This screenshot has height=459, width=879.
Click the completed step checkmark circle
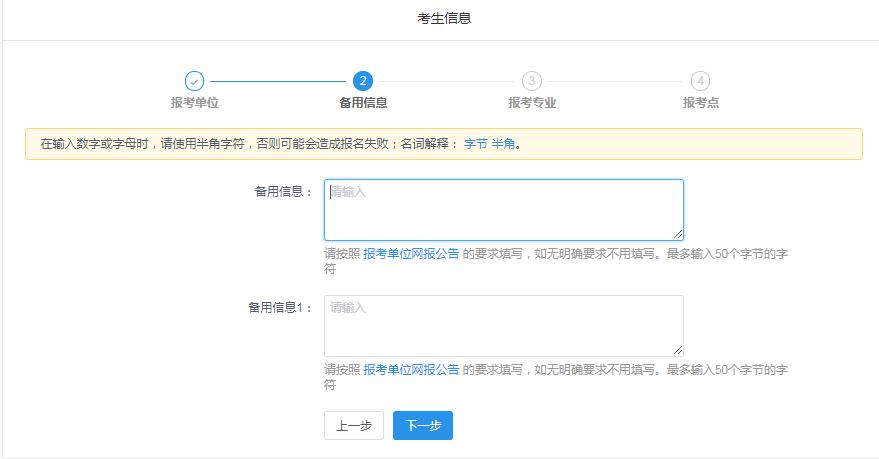point(194,81)
